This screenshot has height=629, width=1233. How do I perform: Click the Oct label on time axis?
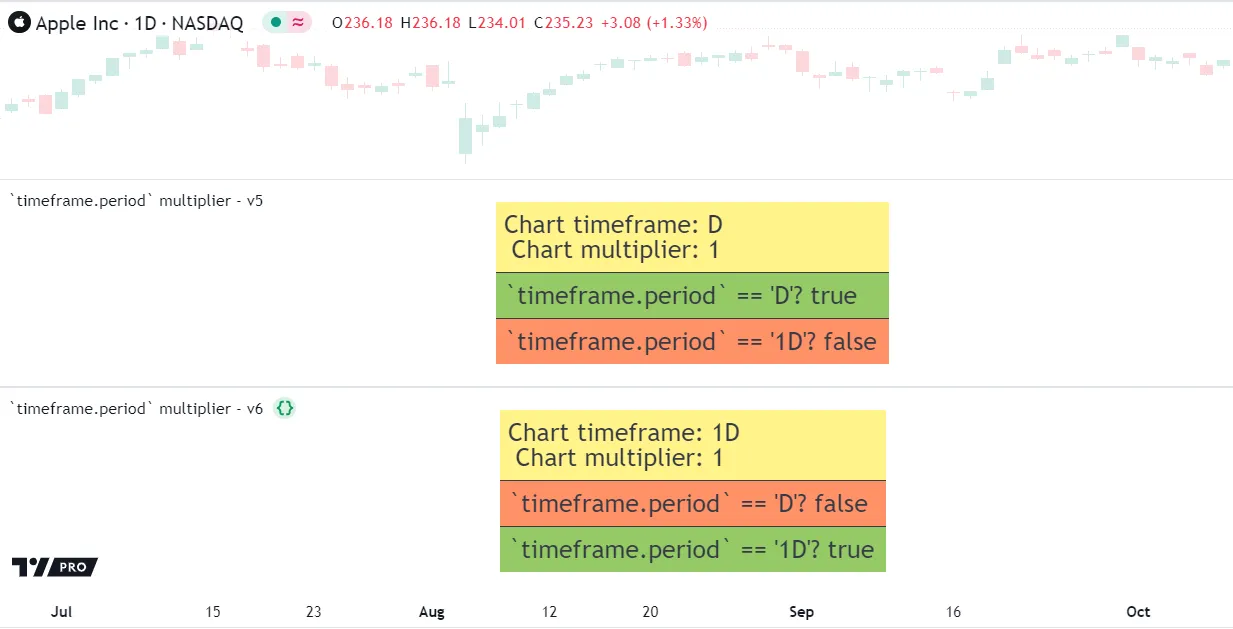click(1138, 611)
